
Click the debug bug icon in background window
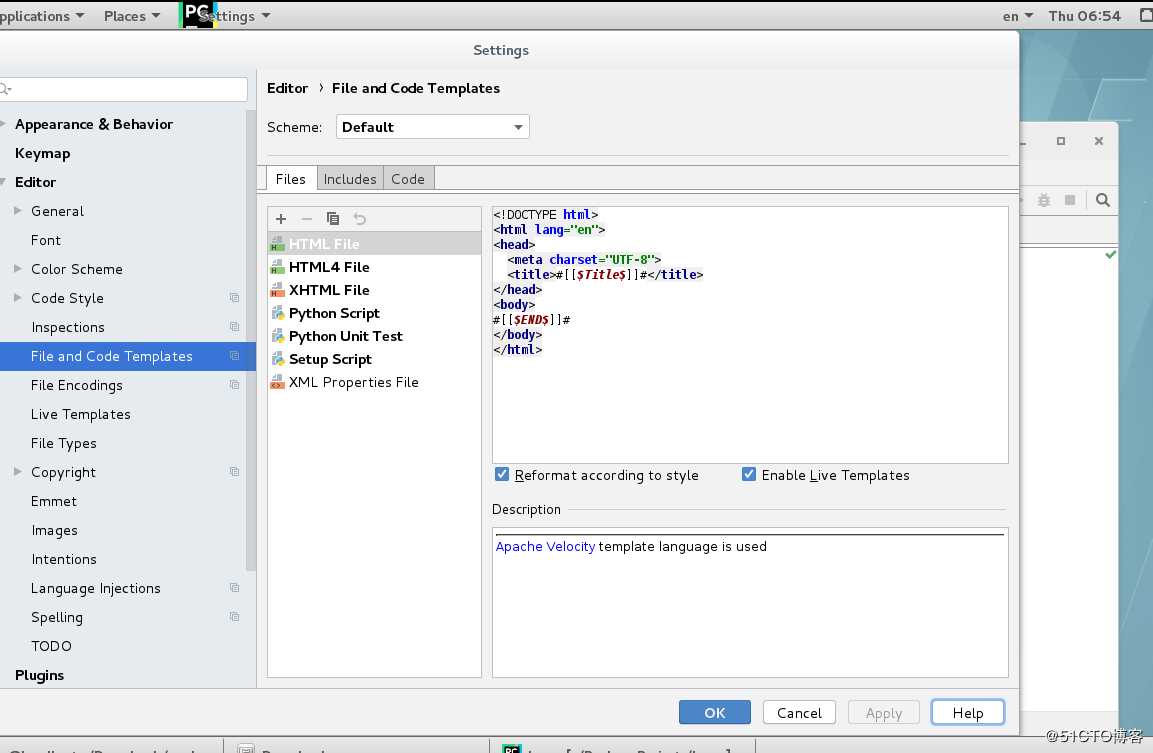(x=1043, y=200)
